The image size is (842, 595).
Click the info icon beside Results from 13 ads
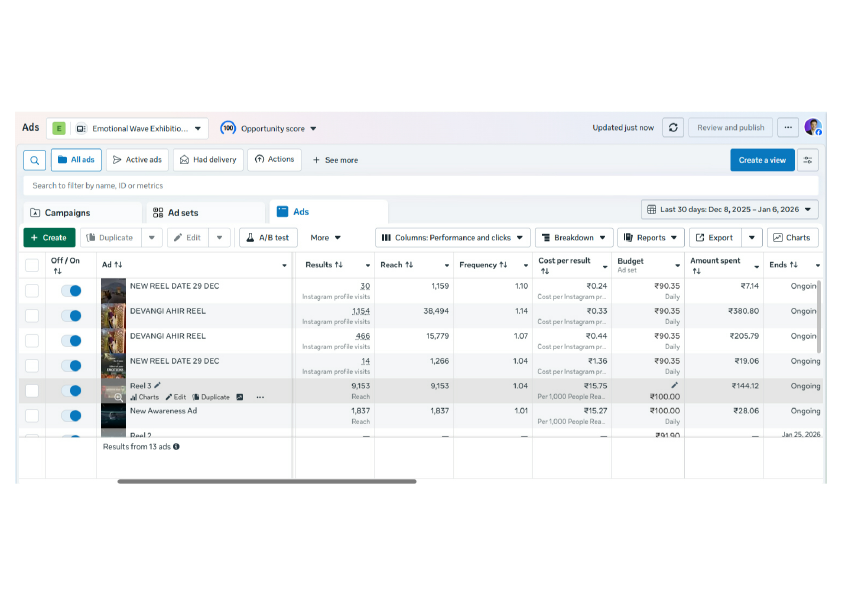(176, 446)
